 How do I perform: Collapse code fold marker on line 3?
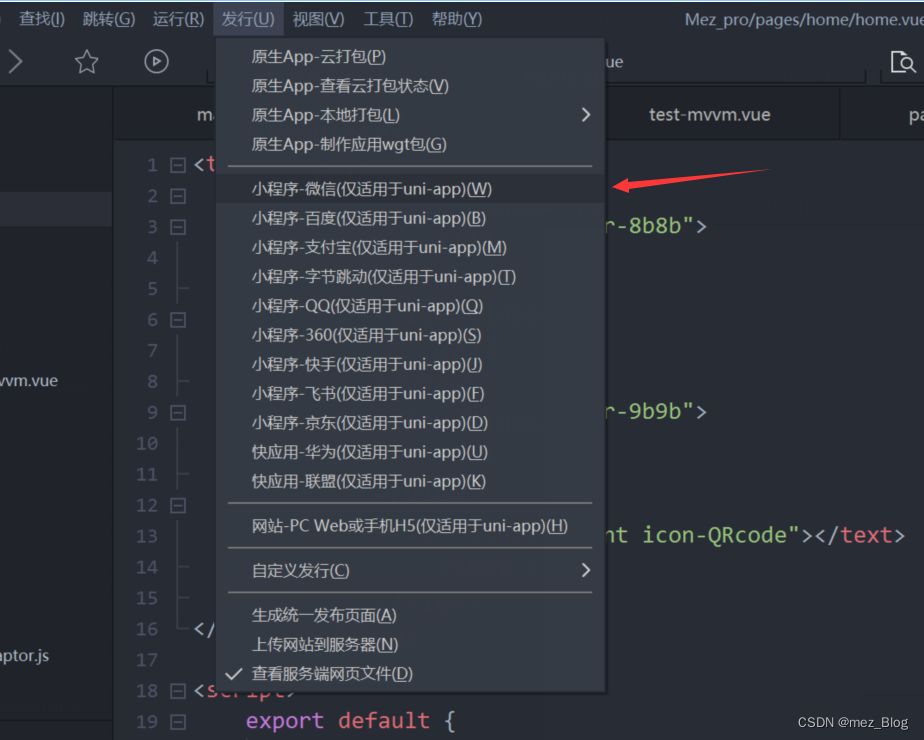click(x=178, y=227)
